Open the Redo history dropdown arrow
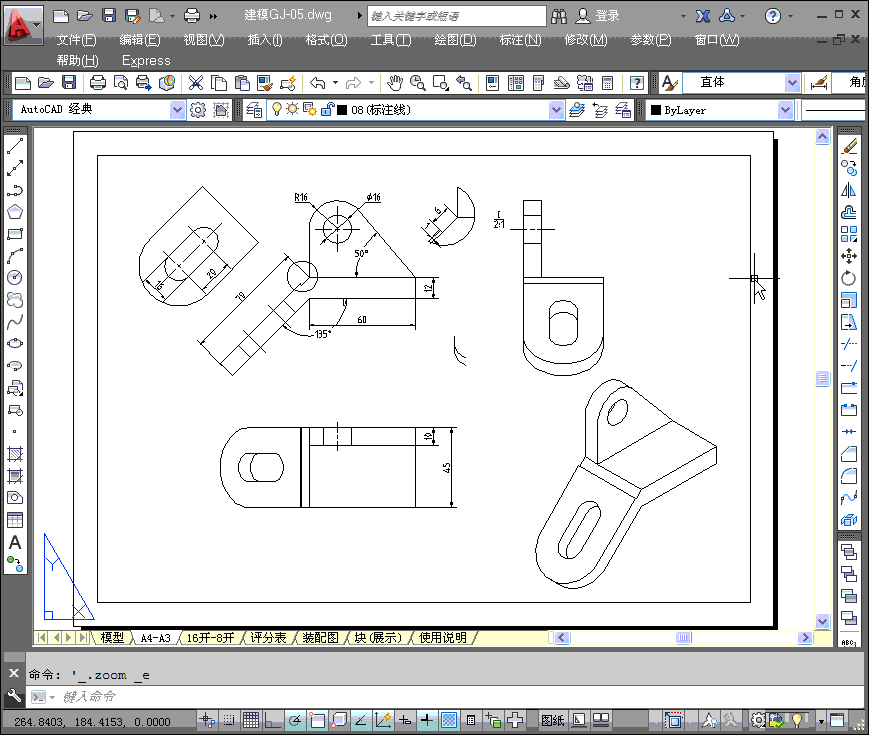Image resolution: width=869 pixels, height=735 pixels. [x=371, y=83]
